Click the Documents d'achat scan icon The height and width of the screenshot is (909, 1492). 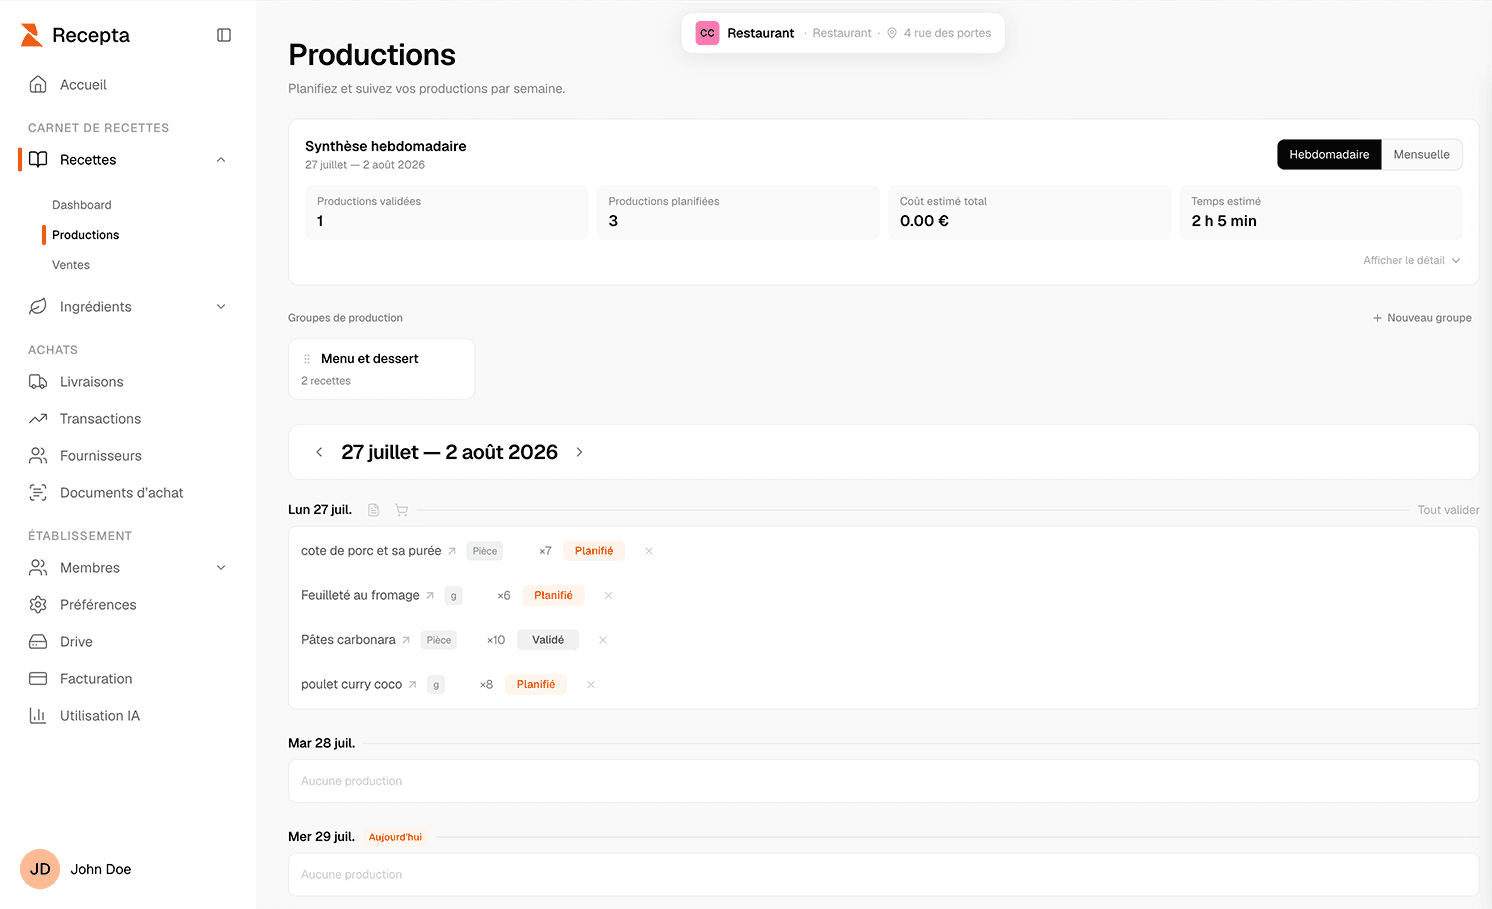pyautogui.click(x=38, y=492)
